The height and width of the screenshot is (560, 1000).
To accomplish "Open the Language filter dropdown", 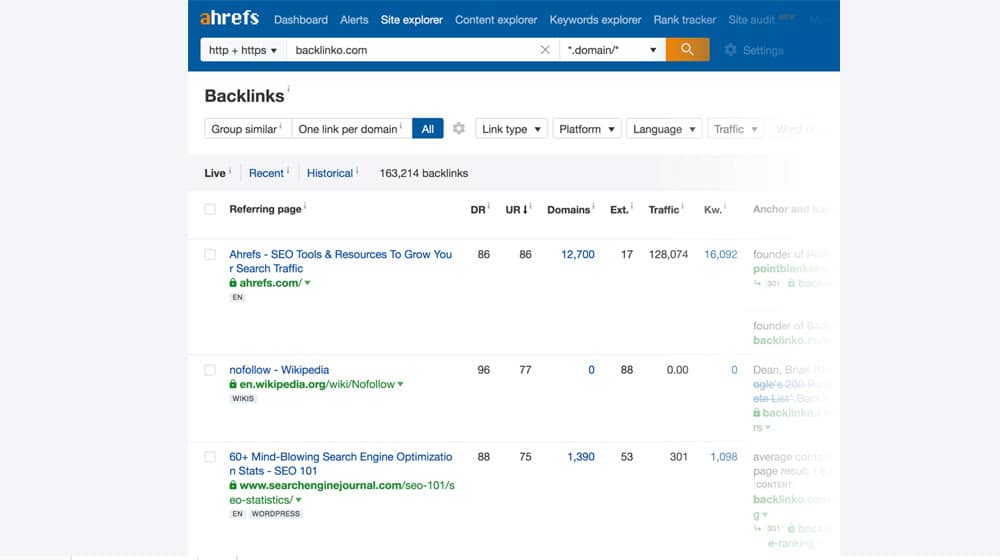I will point(664,129).
